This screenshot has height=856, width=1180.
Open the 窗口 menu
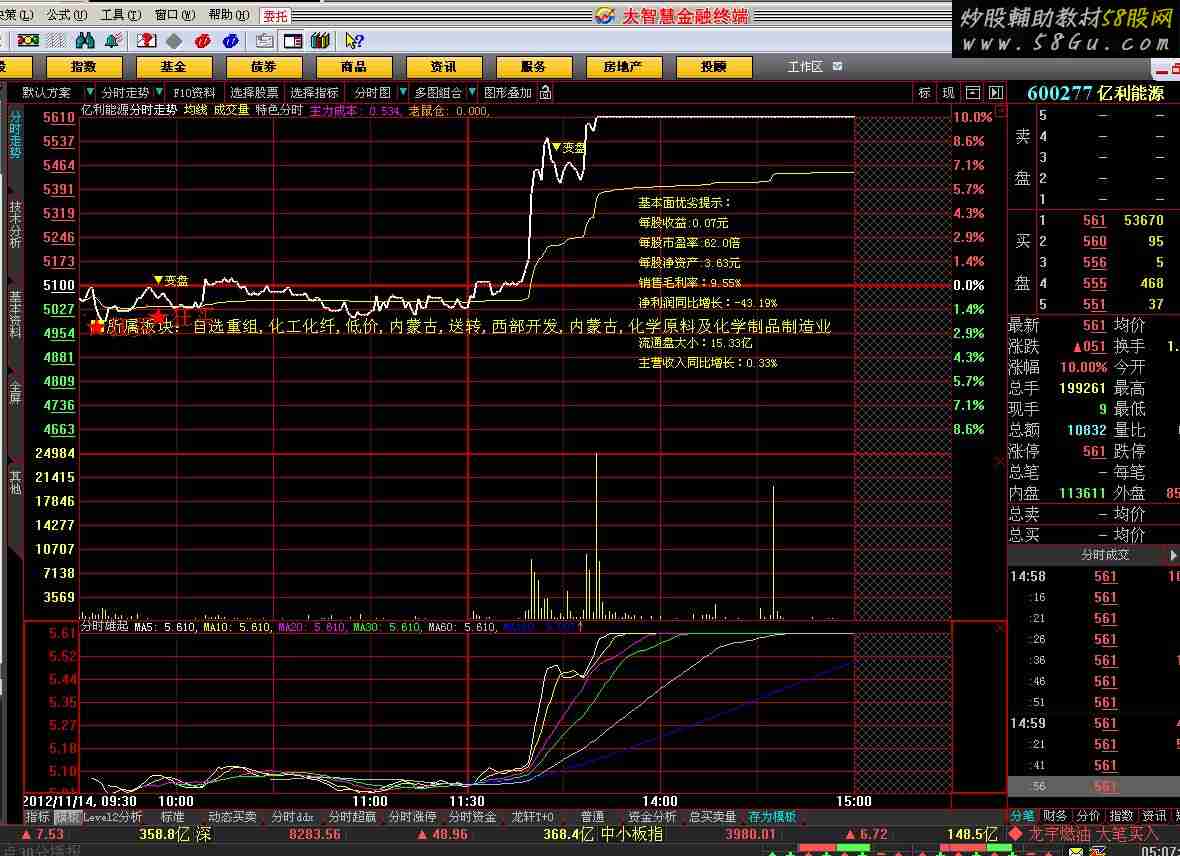coord(175,14)
